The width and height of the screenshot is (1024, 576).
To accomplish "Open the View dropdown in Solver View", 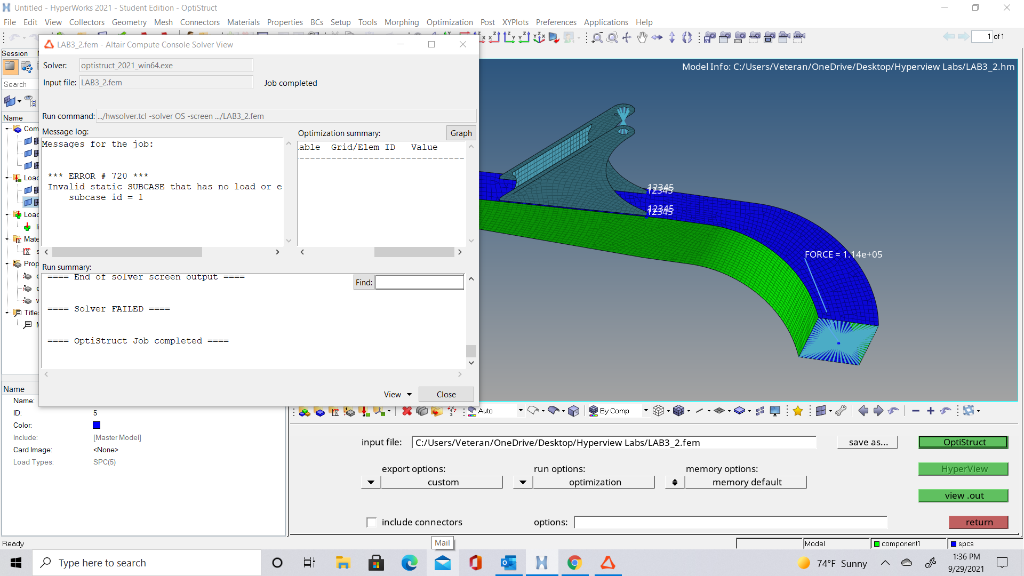I will [398, 394].
